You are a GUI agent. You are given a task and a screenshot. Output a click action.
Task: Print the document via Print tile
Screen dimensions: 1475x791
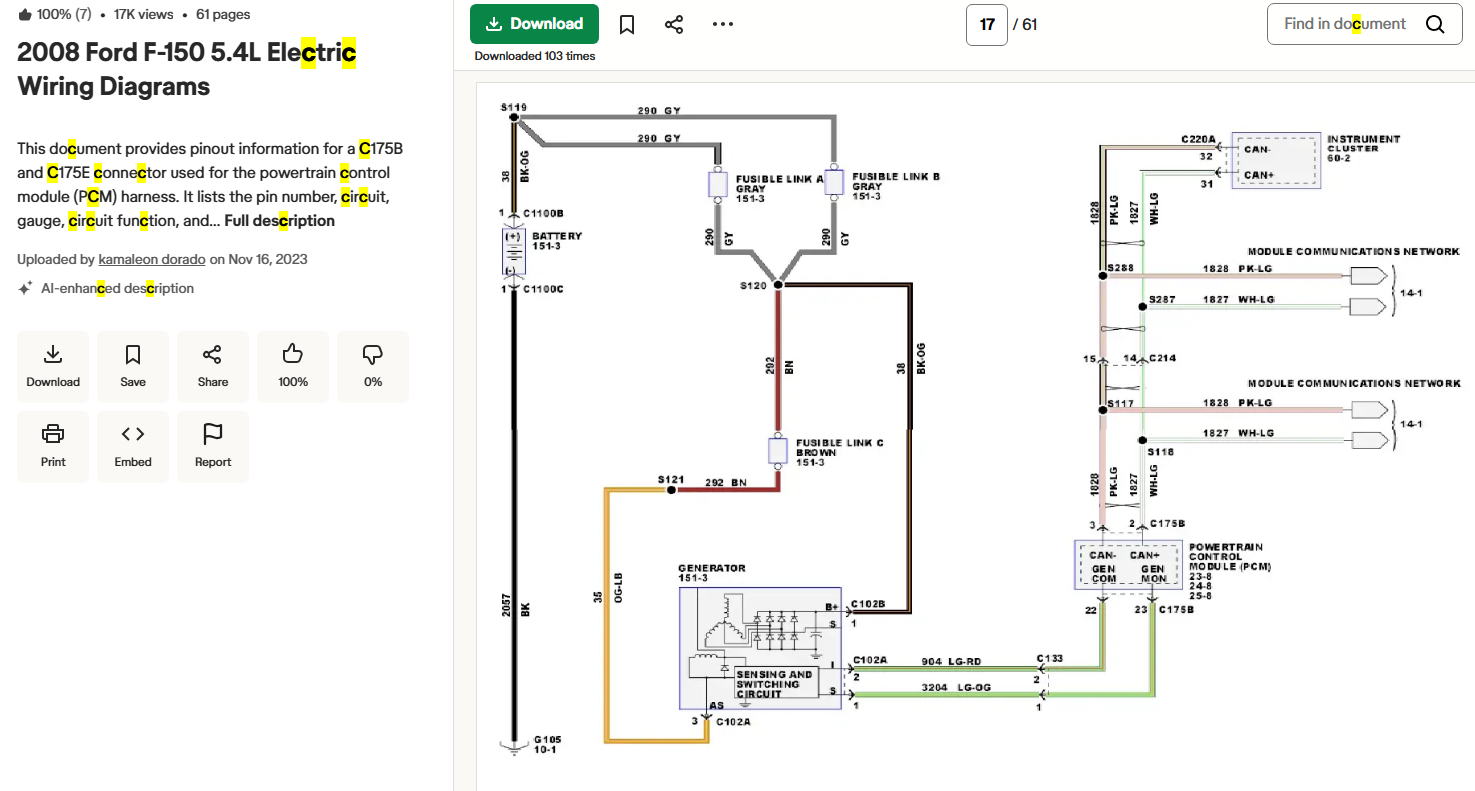(x=53, y=447)
